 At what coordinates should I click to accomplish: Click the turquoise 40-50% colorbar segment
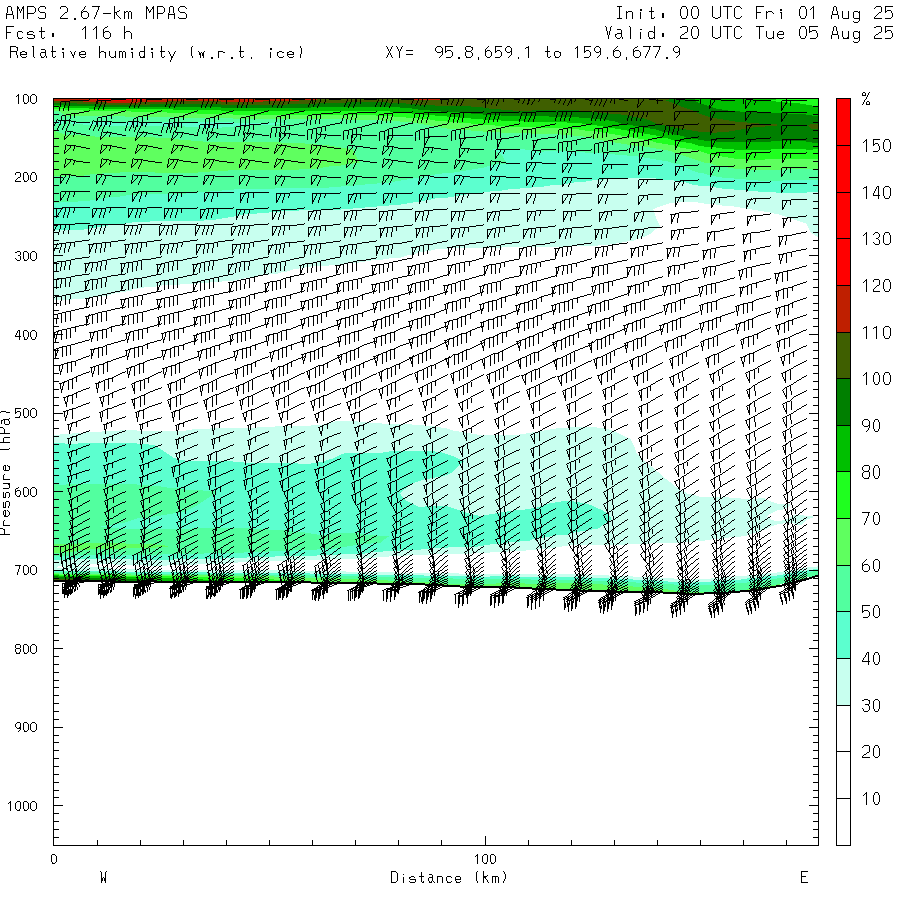(x=843, y=635)
